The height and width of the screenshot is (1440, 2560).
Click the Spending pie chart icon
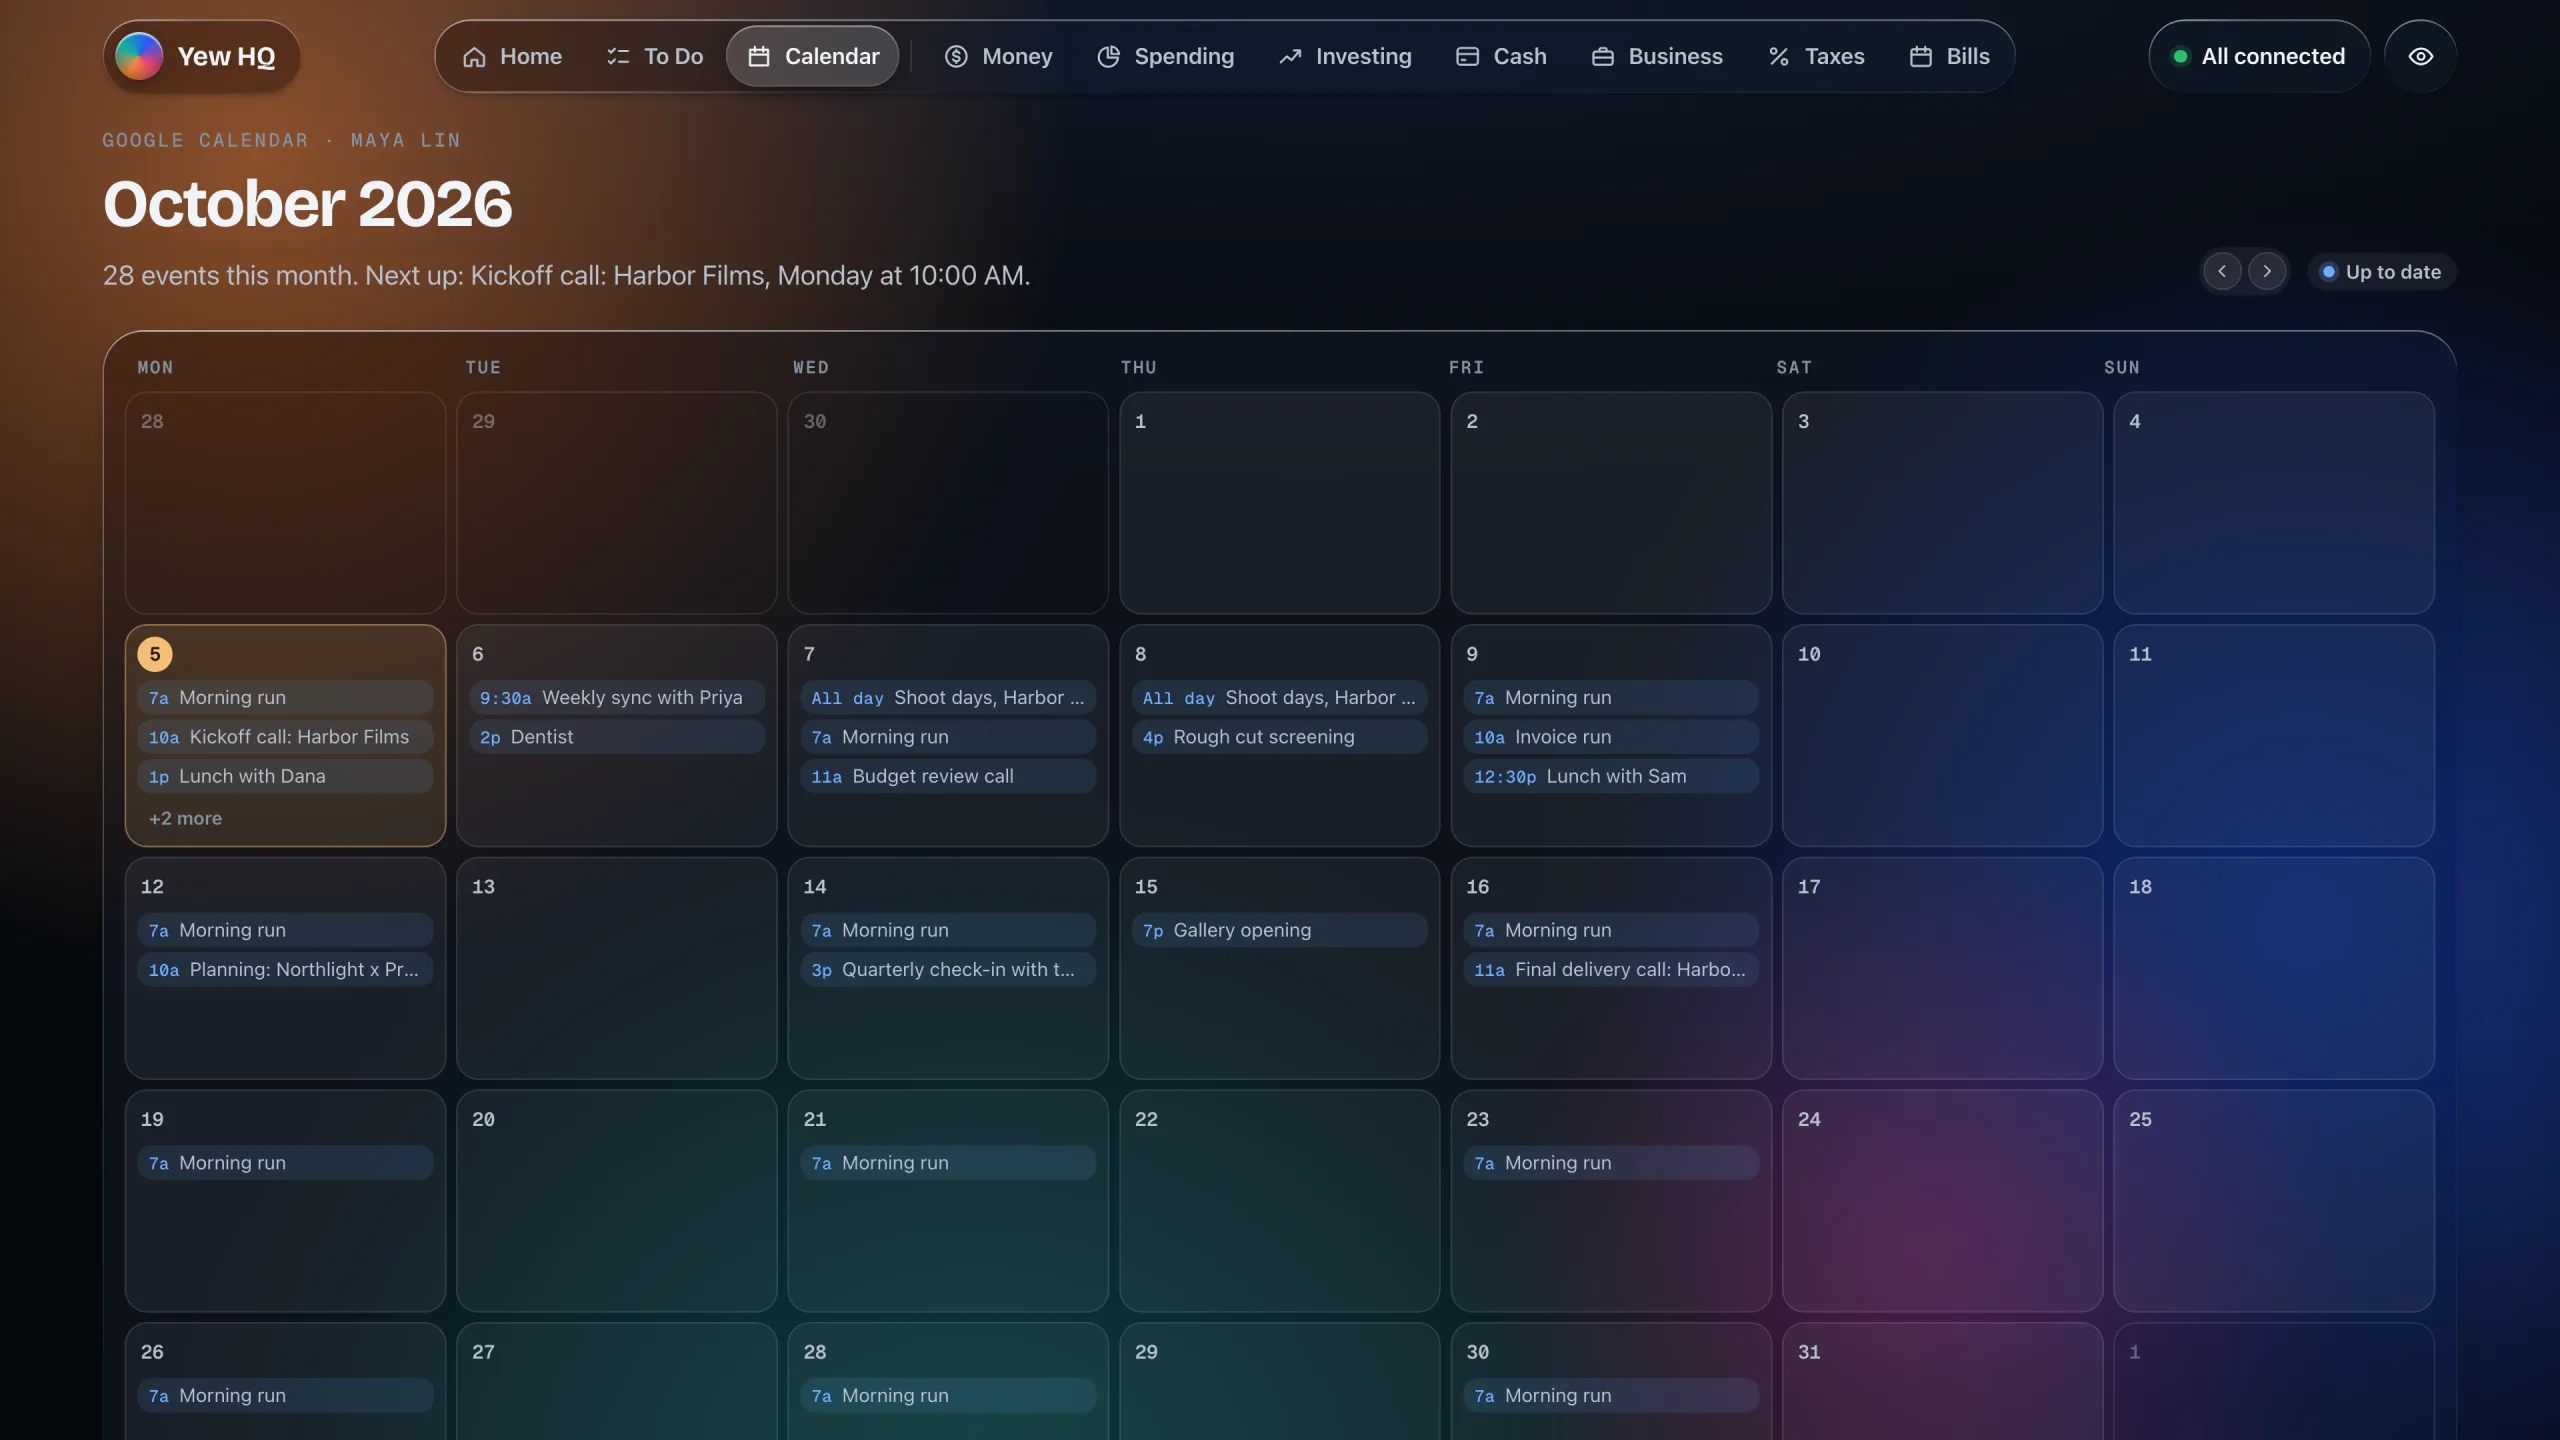(x=1108, y=57)
